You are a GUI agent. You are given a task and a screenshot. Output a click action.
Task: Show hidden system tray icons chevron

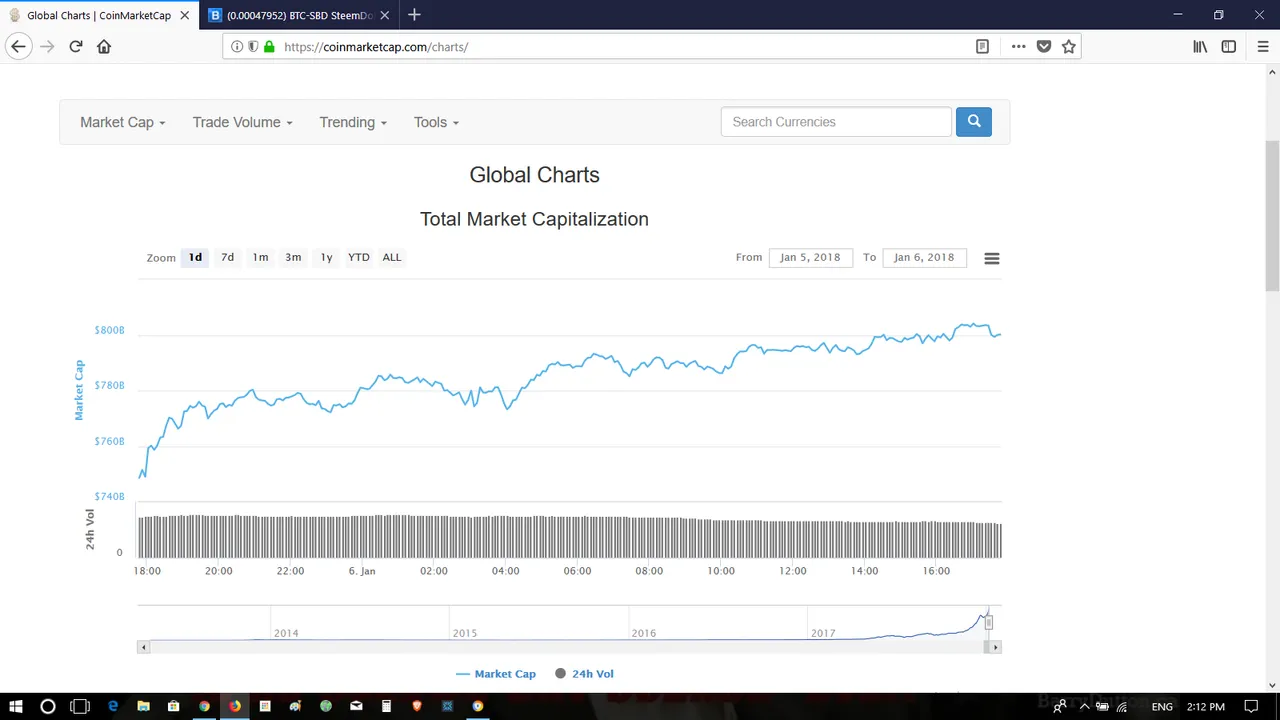[x=1084, y=707]
